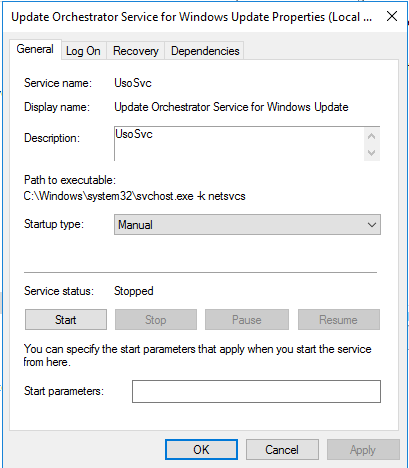Click the display name value text
The image size is (409, 468).
coord(231,107)
